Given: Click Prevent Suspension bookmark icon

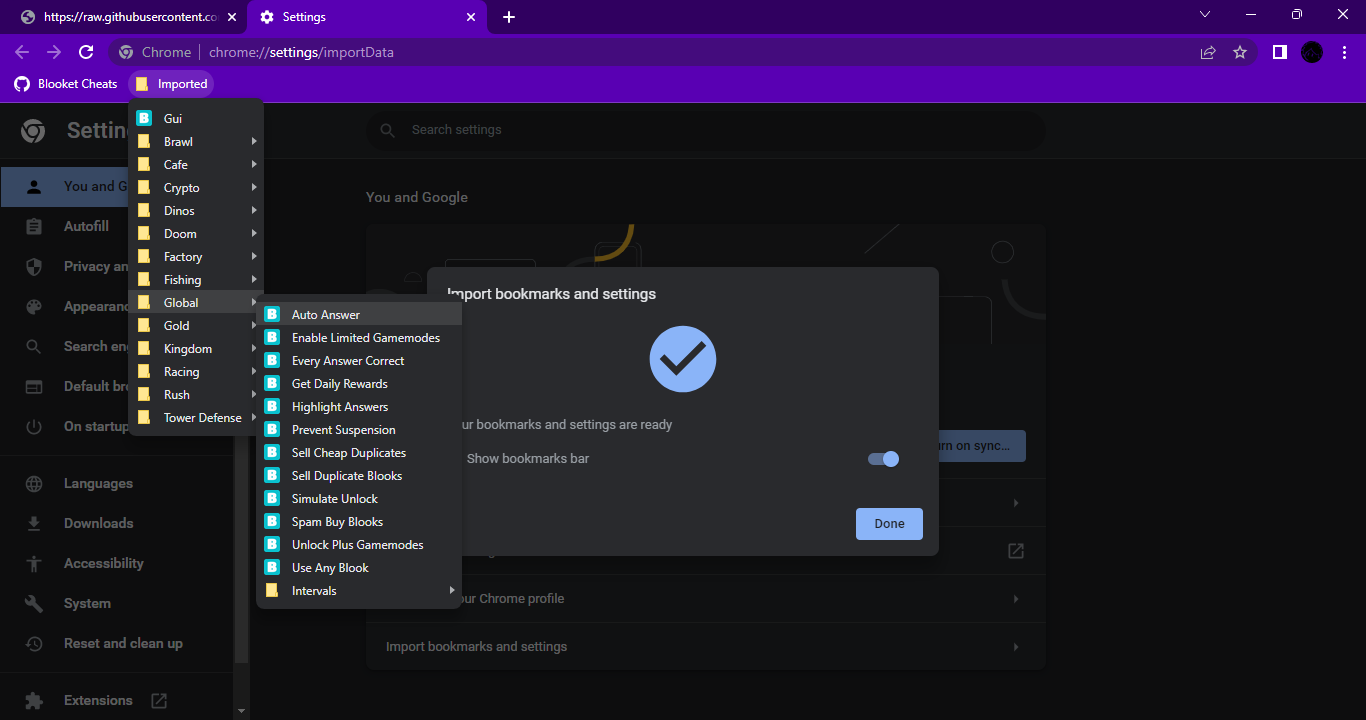Looking at the screenshot, I should pyautogui.click(x=271, y=429).
